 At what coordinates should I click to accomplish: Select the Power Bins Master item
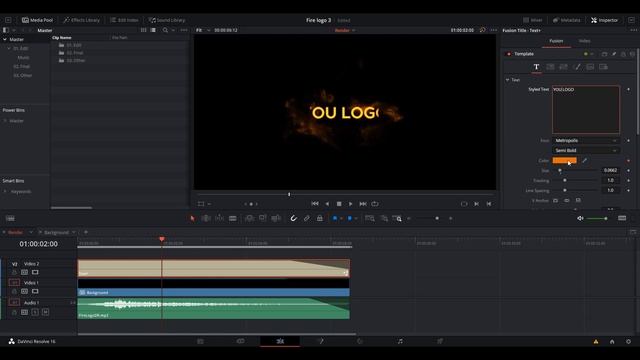coord(17,121)
